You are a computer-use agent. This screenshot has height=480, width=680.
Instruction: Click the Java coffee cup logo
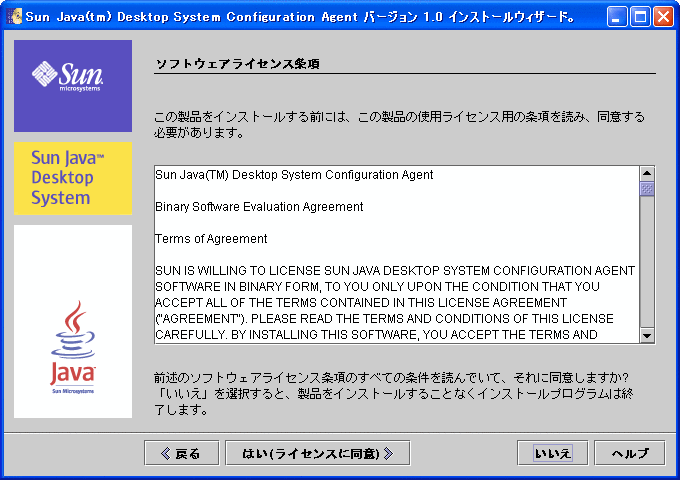73,321
